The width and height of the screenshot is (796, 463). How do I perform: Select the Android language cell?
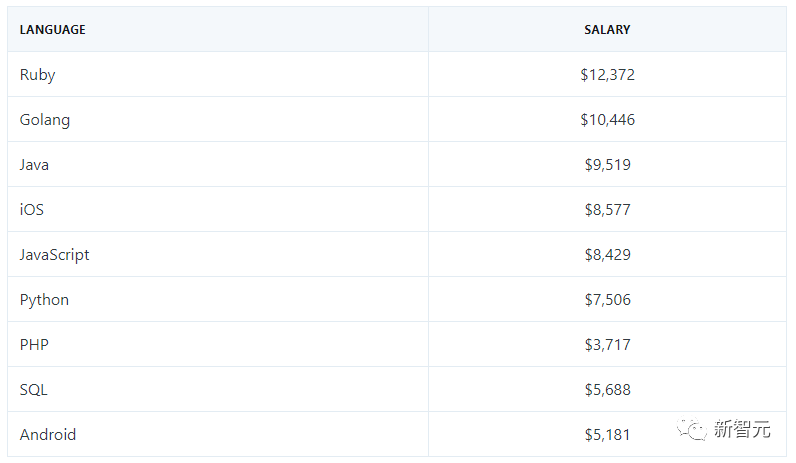point(48,435)
